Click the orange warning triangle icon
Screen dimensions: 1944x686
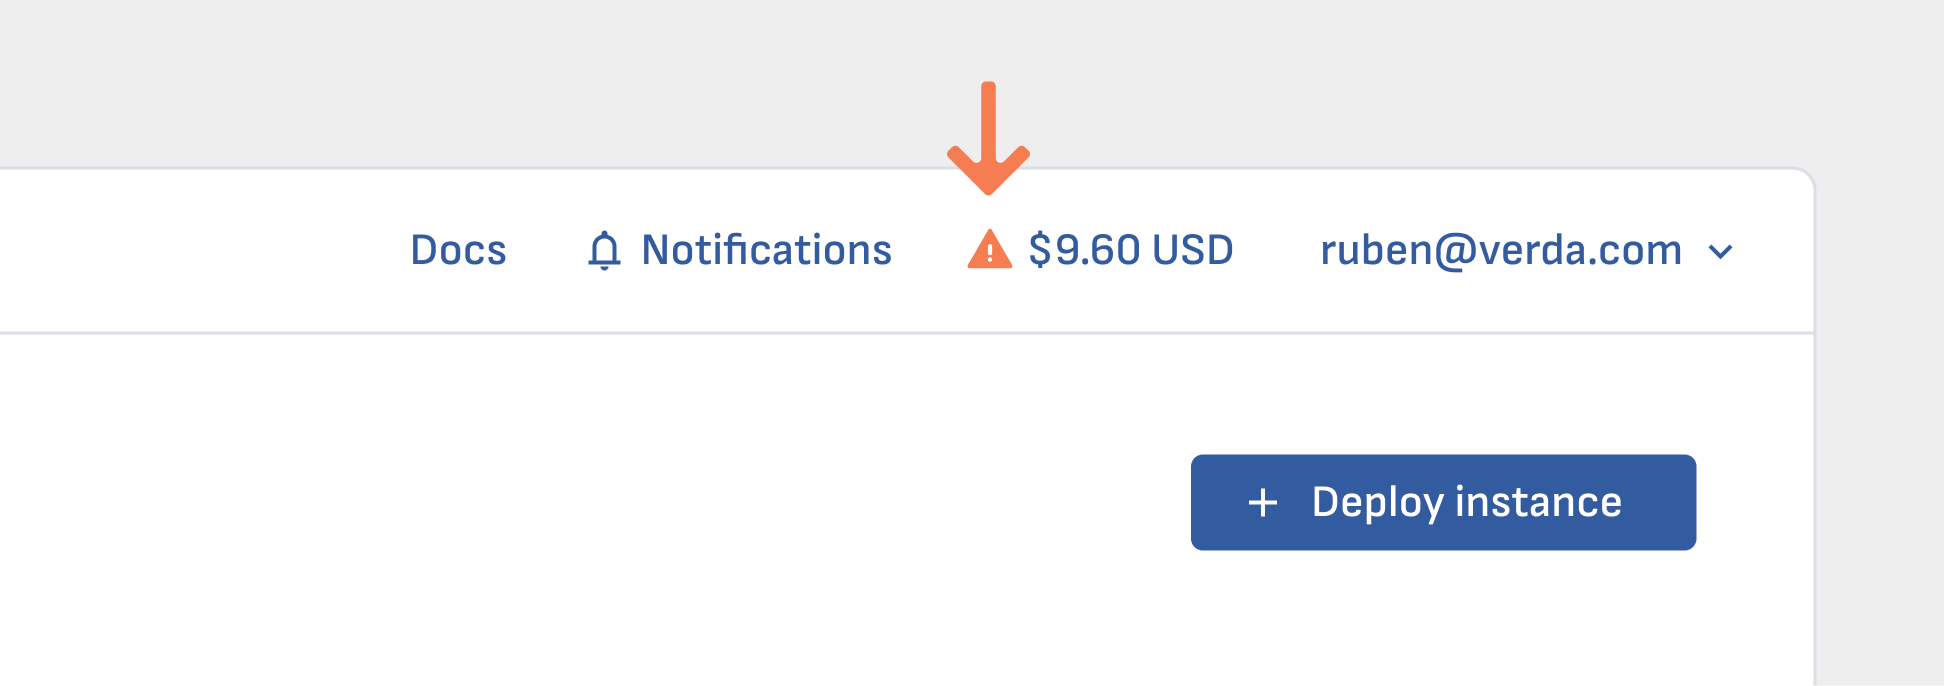(x=989, y=250)
